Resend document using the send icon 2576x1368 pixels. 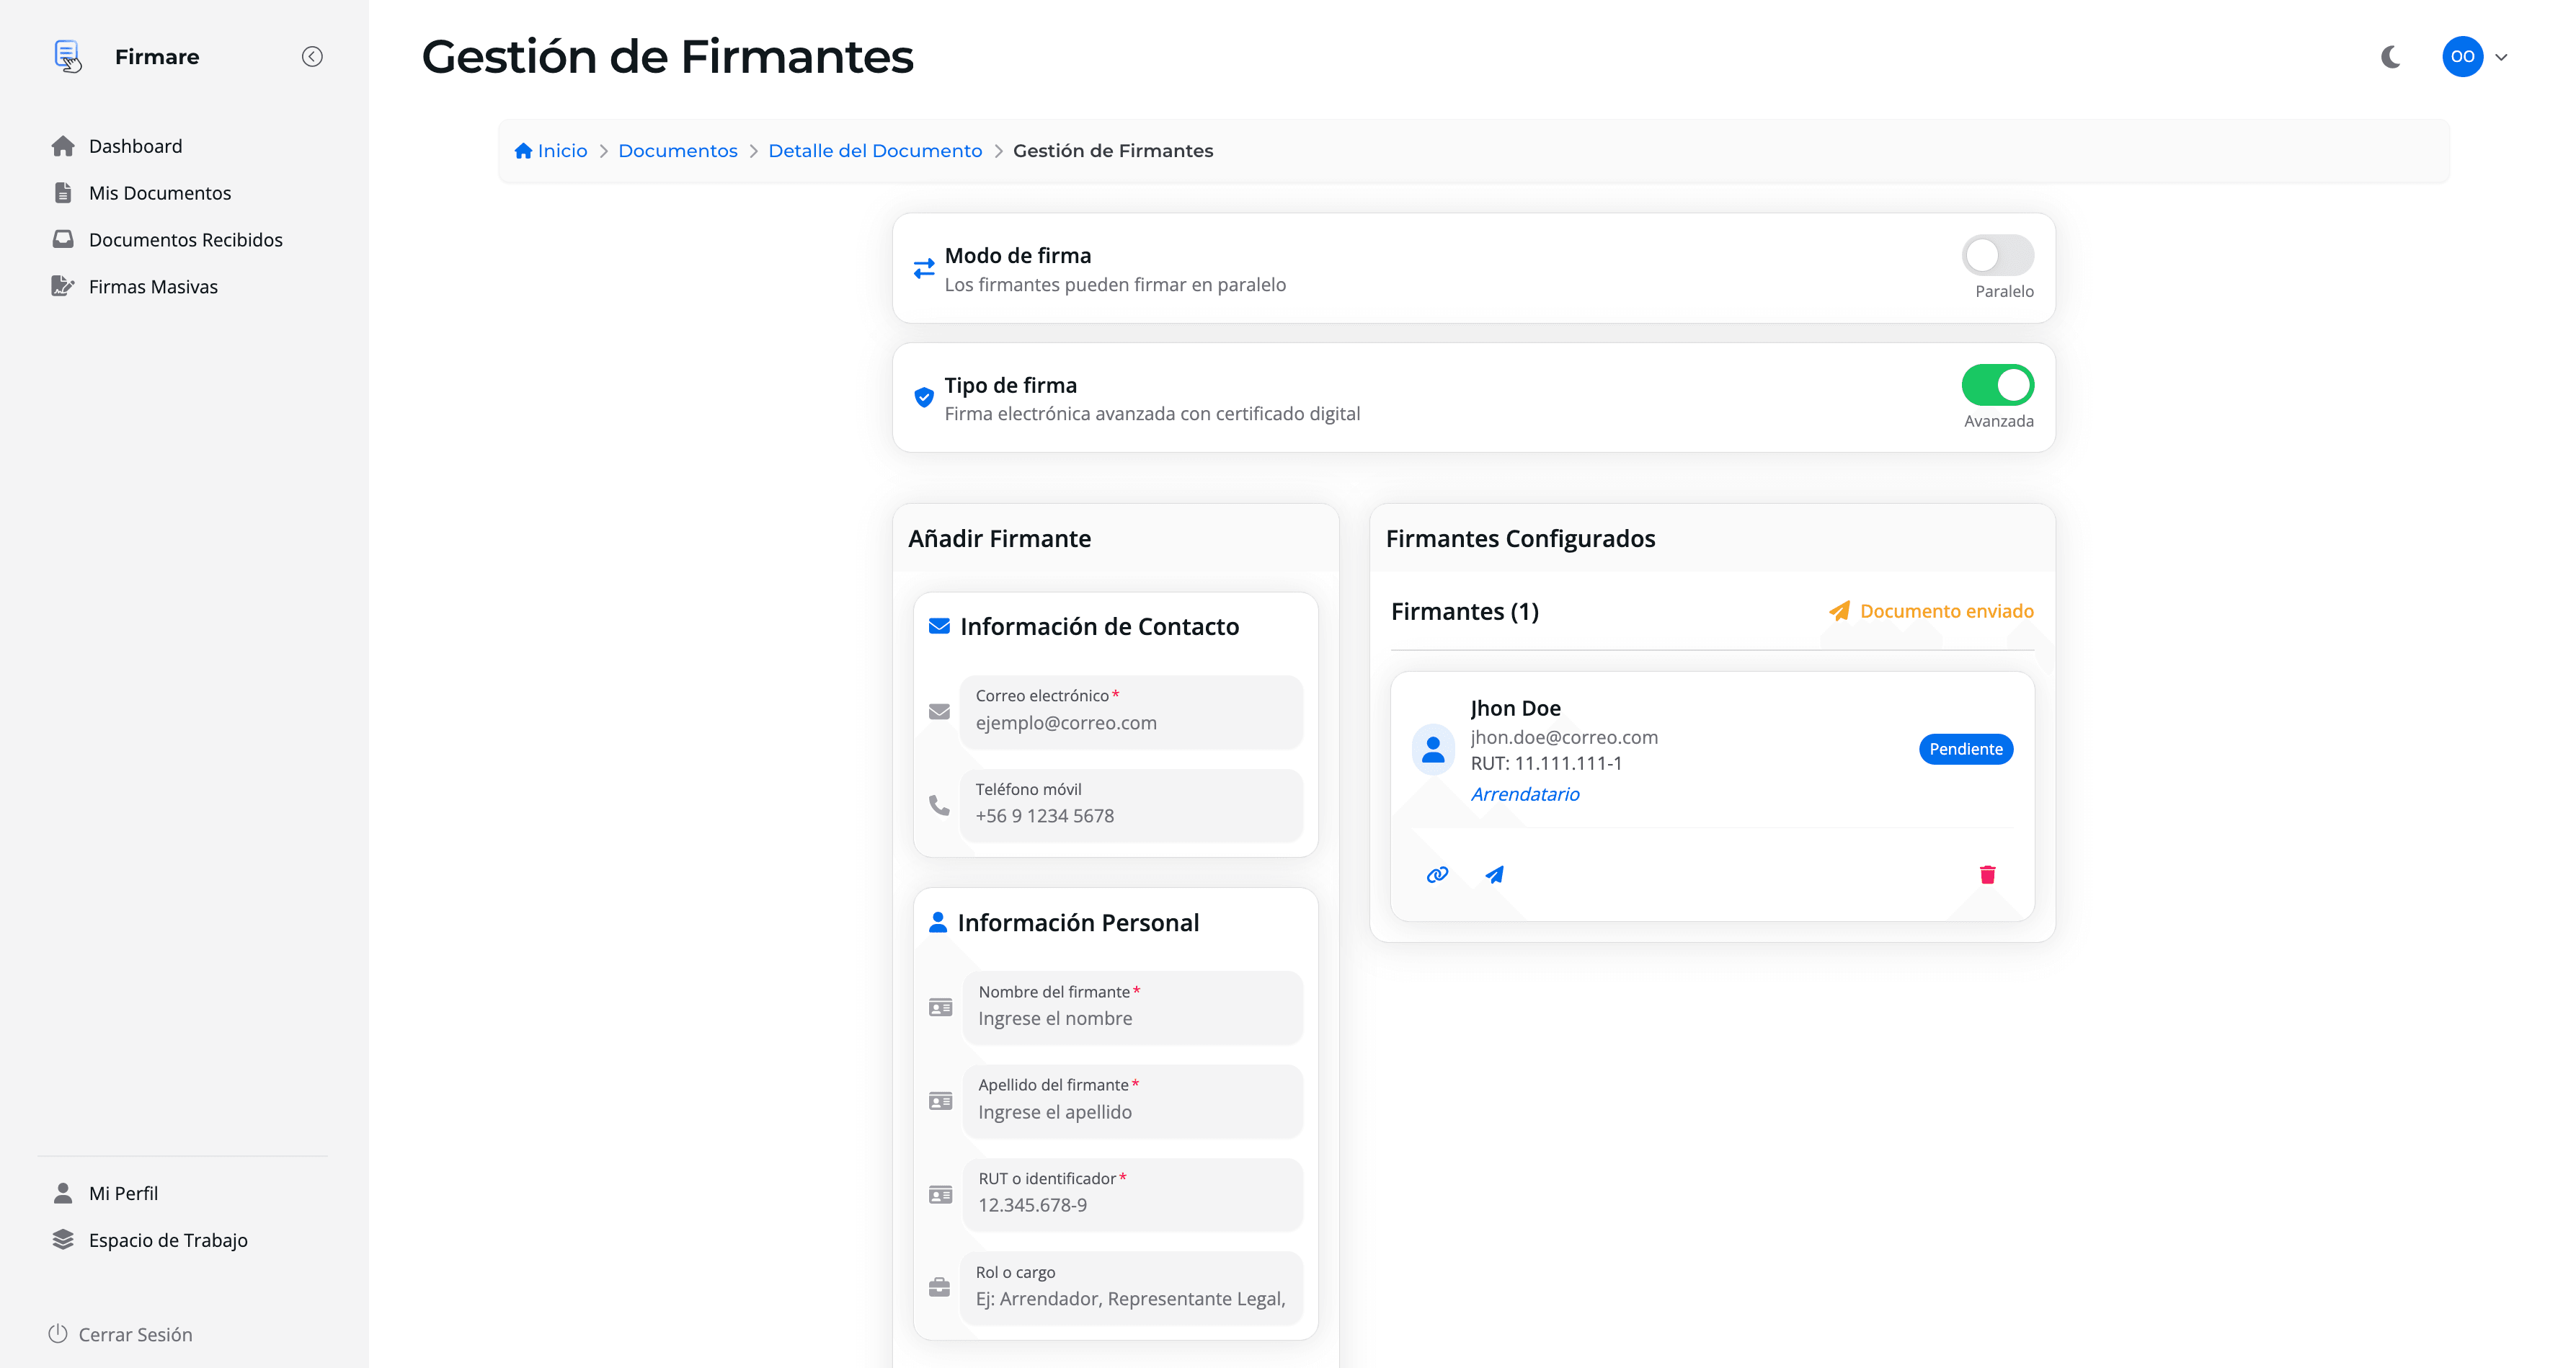click(x=1495, y=874)
